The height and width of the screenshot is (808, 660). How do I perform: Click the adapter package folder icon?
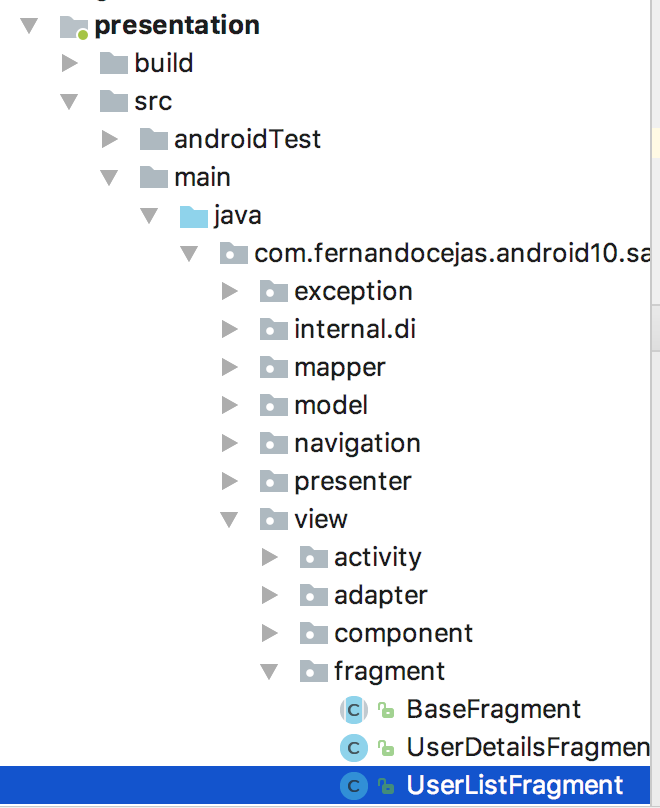point(313,595)
